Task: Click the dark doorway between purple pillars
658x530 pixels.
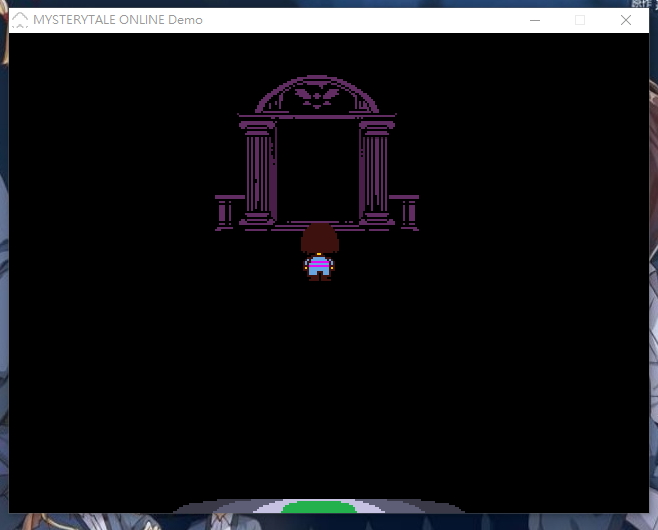Action: [x=318, y=171]
